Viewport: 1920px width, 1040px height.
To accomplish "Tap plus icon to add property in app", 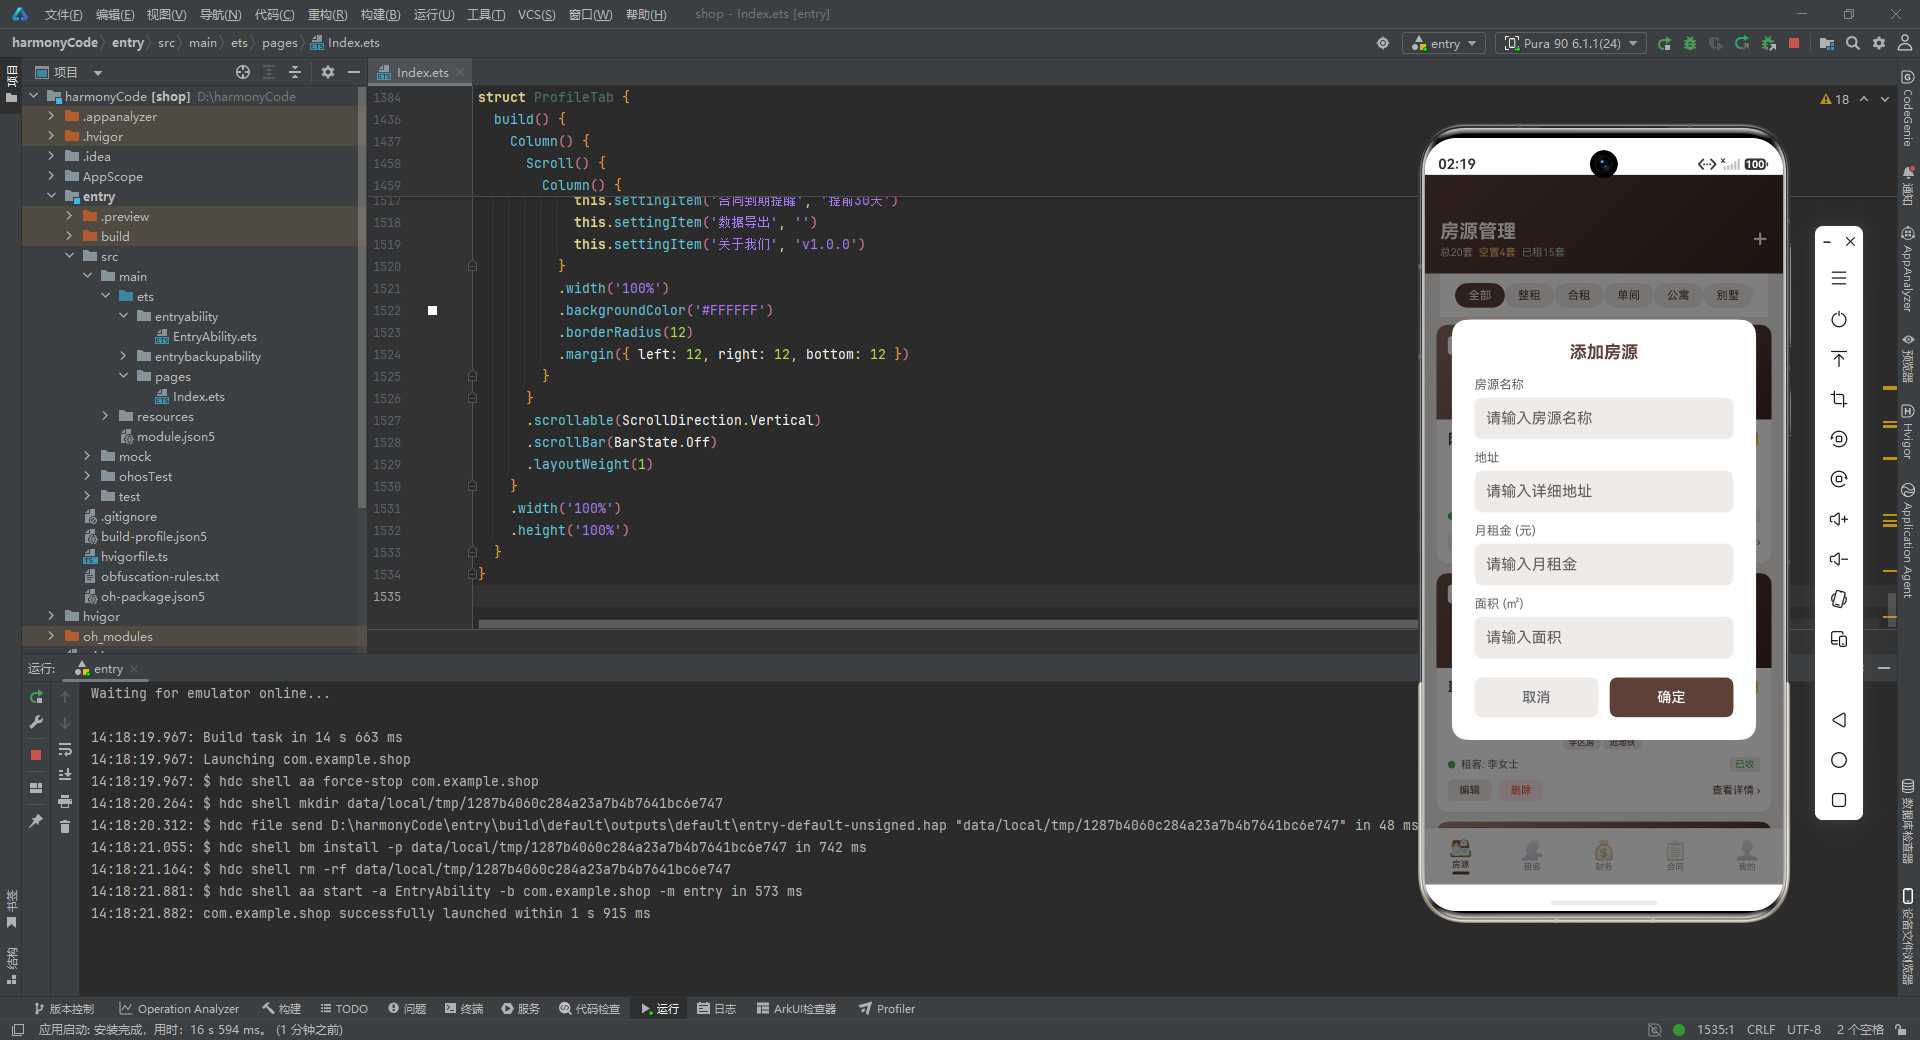I will (x=1760, y=239).
